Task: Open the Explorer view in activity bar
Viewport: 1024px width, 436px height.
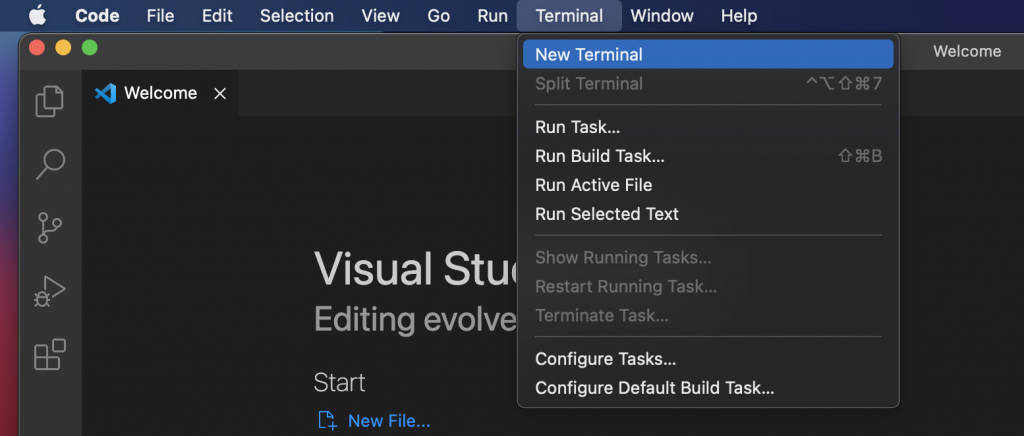Action: pyautogui.click(x=50, y=102)
